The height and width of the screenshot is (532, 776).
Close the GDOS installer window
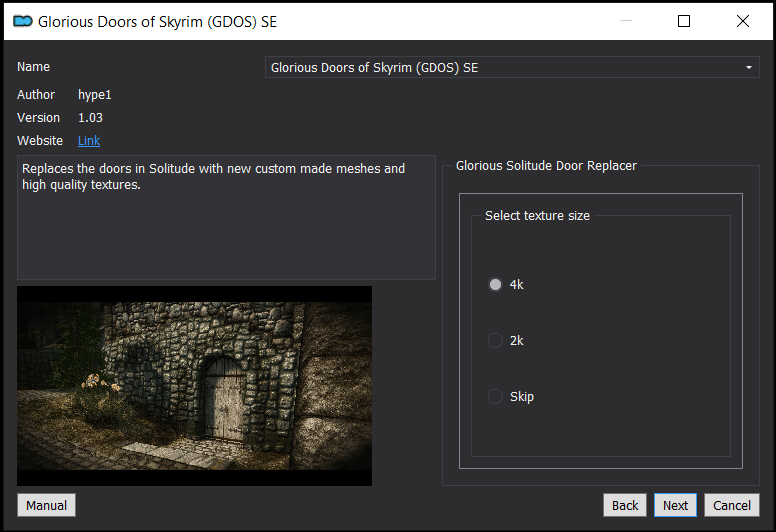pyautogui.click(x=743, y=21)
